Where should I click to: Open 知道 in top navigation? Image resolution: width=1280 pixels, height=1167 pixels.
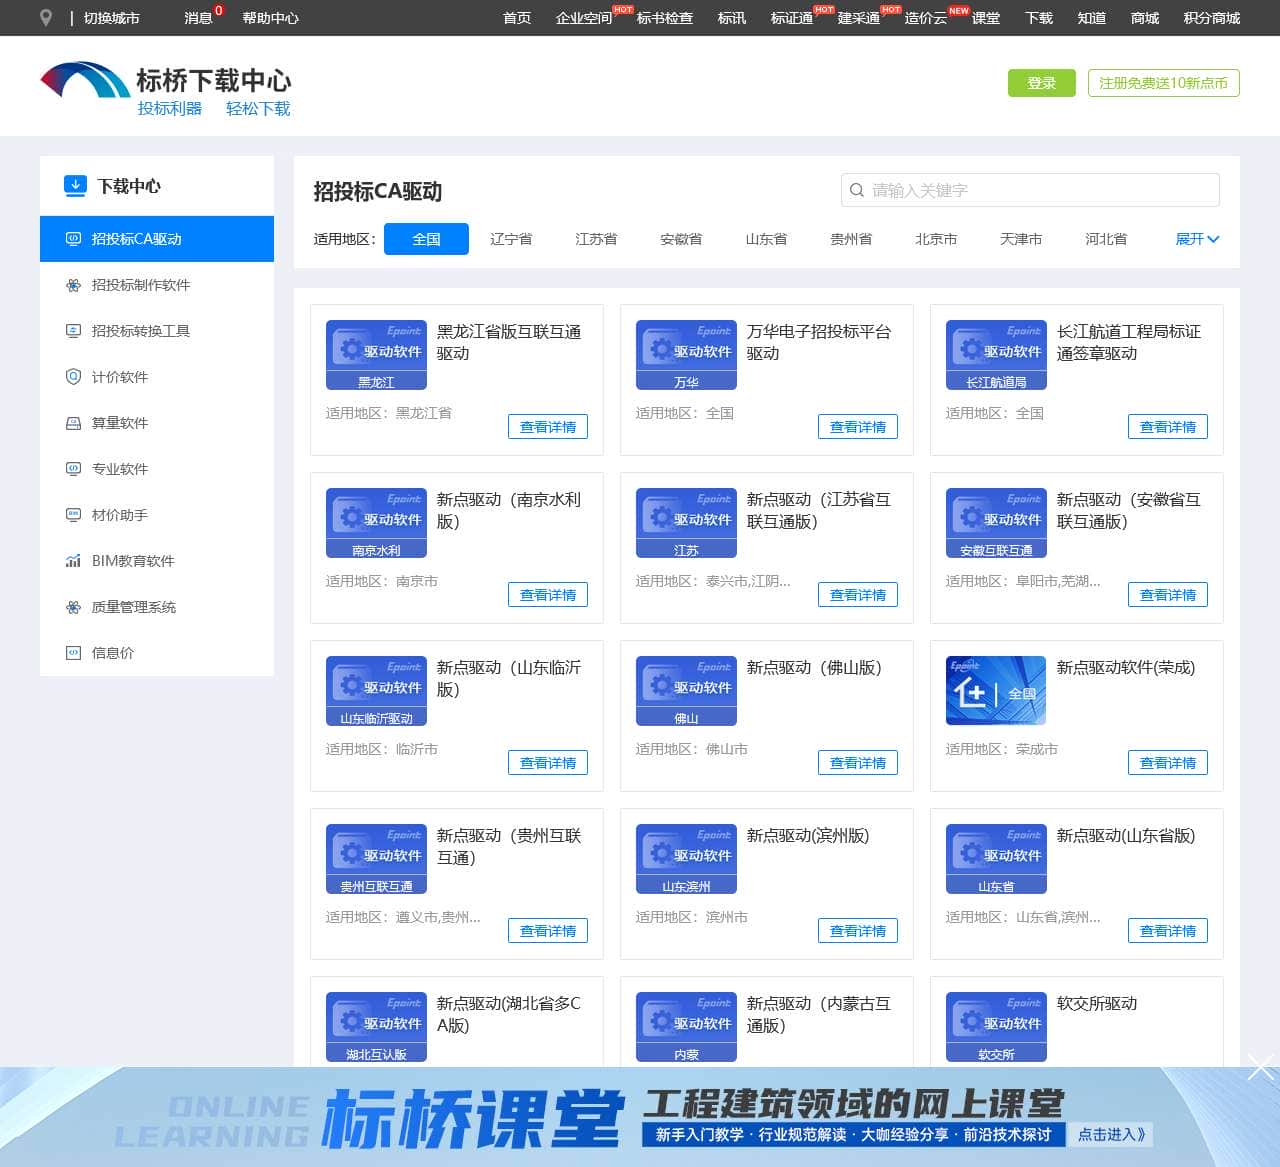[x=1092, y=18]
